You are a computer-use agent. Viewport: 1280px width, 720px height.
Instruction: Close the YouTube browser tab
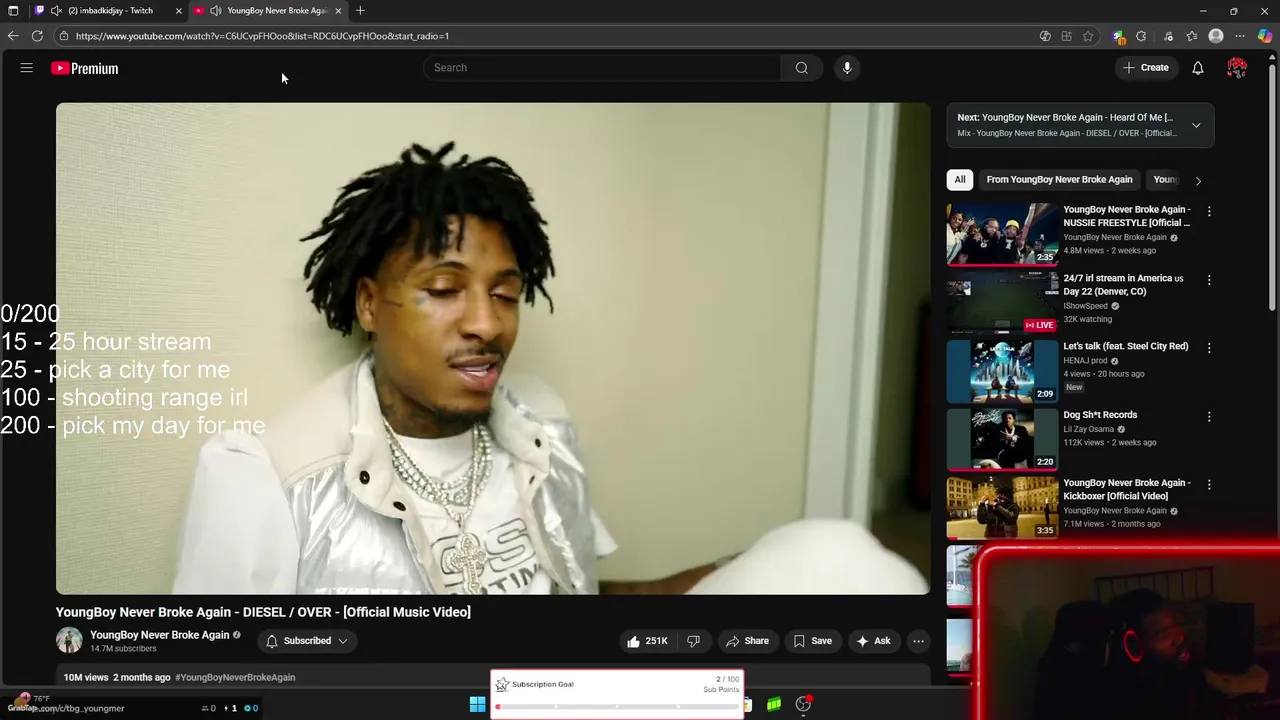point(338,11)
